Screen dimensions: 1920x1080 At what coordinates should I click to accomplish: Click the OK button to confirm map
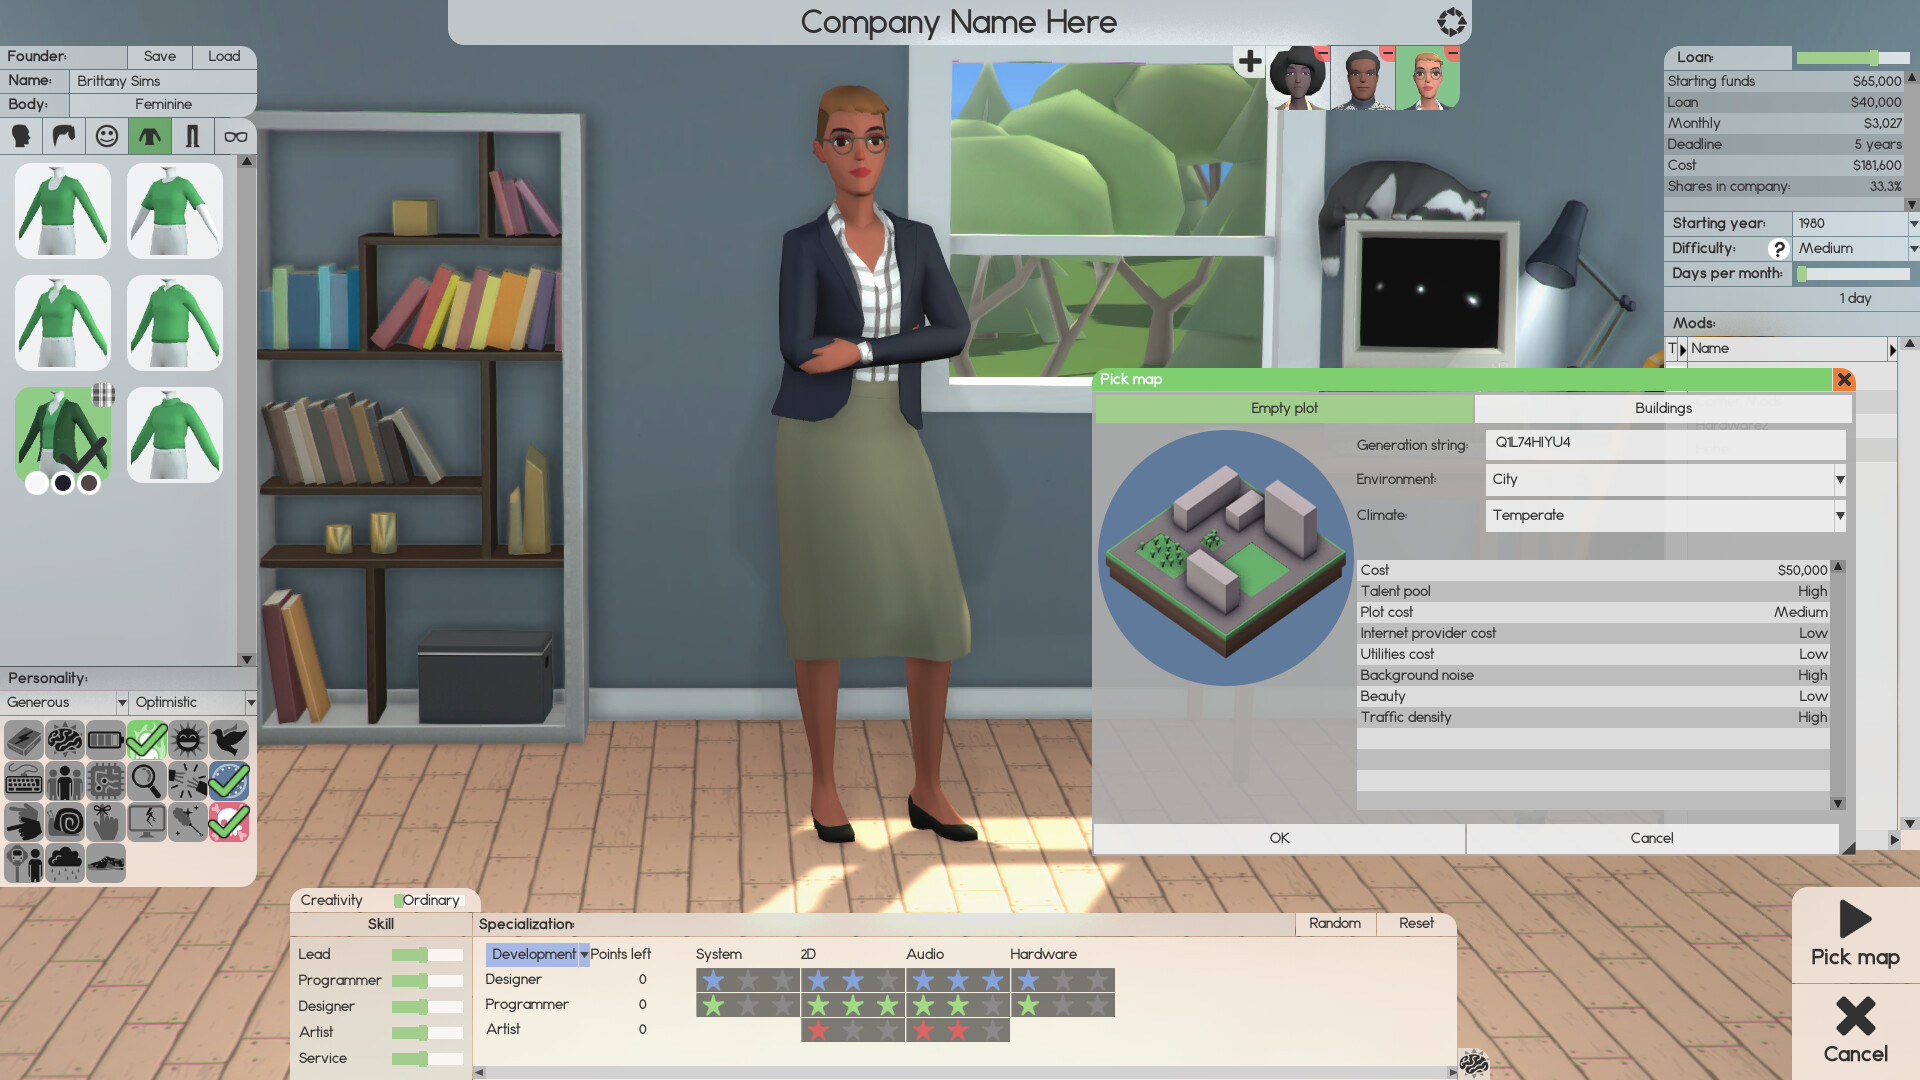1279,837
